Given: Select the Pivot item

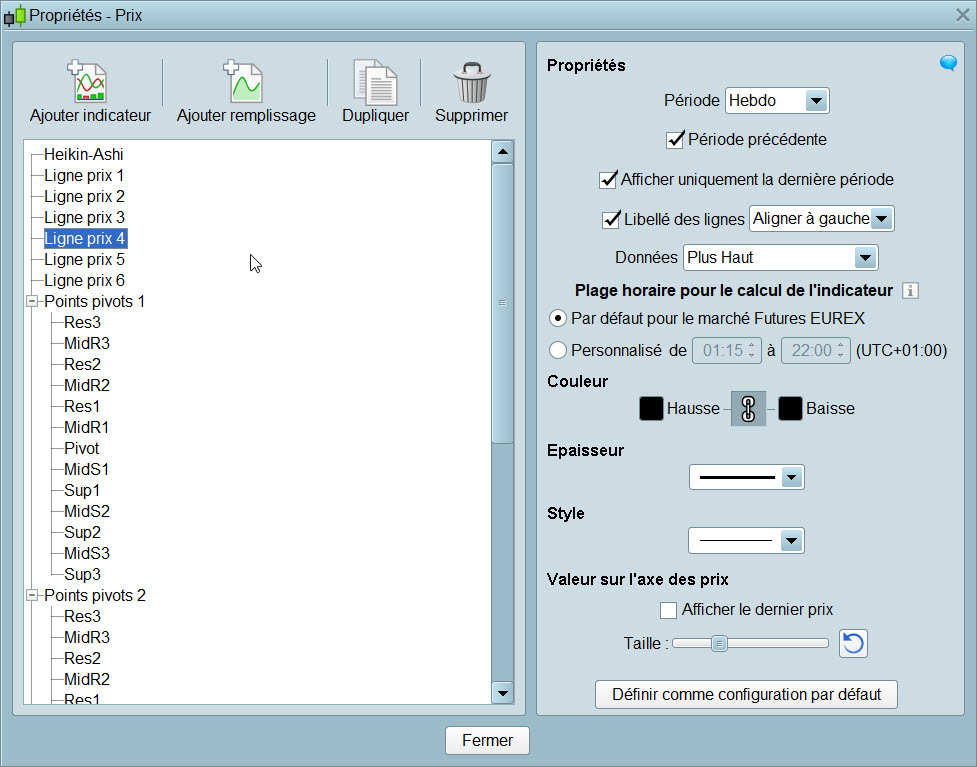Looking at the screenshot, I should (x=82, y=449).
